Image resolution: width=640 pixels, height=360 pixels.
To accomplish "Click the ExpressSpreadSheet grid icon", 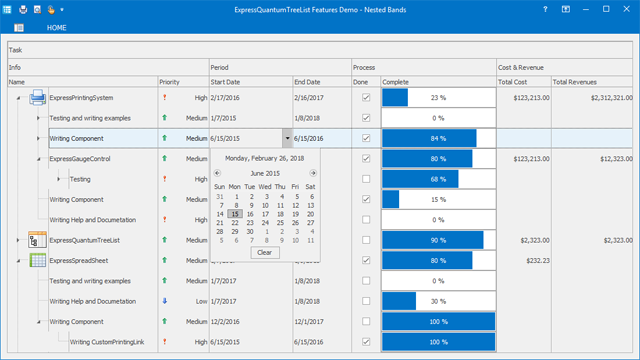I will (38, 260).
